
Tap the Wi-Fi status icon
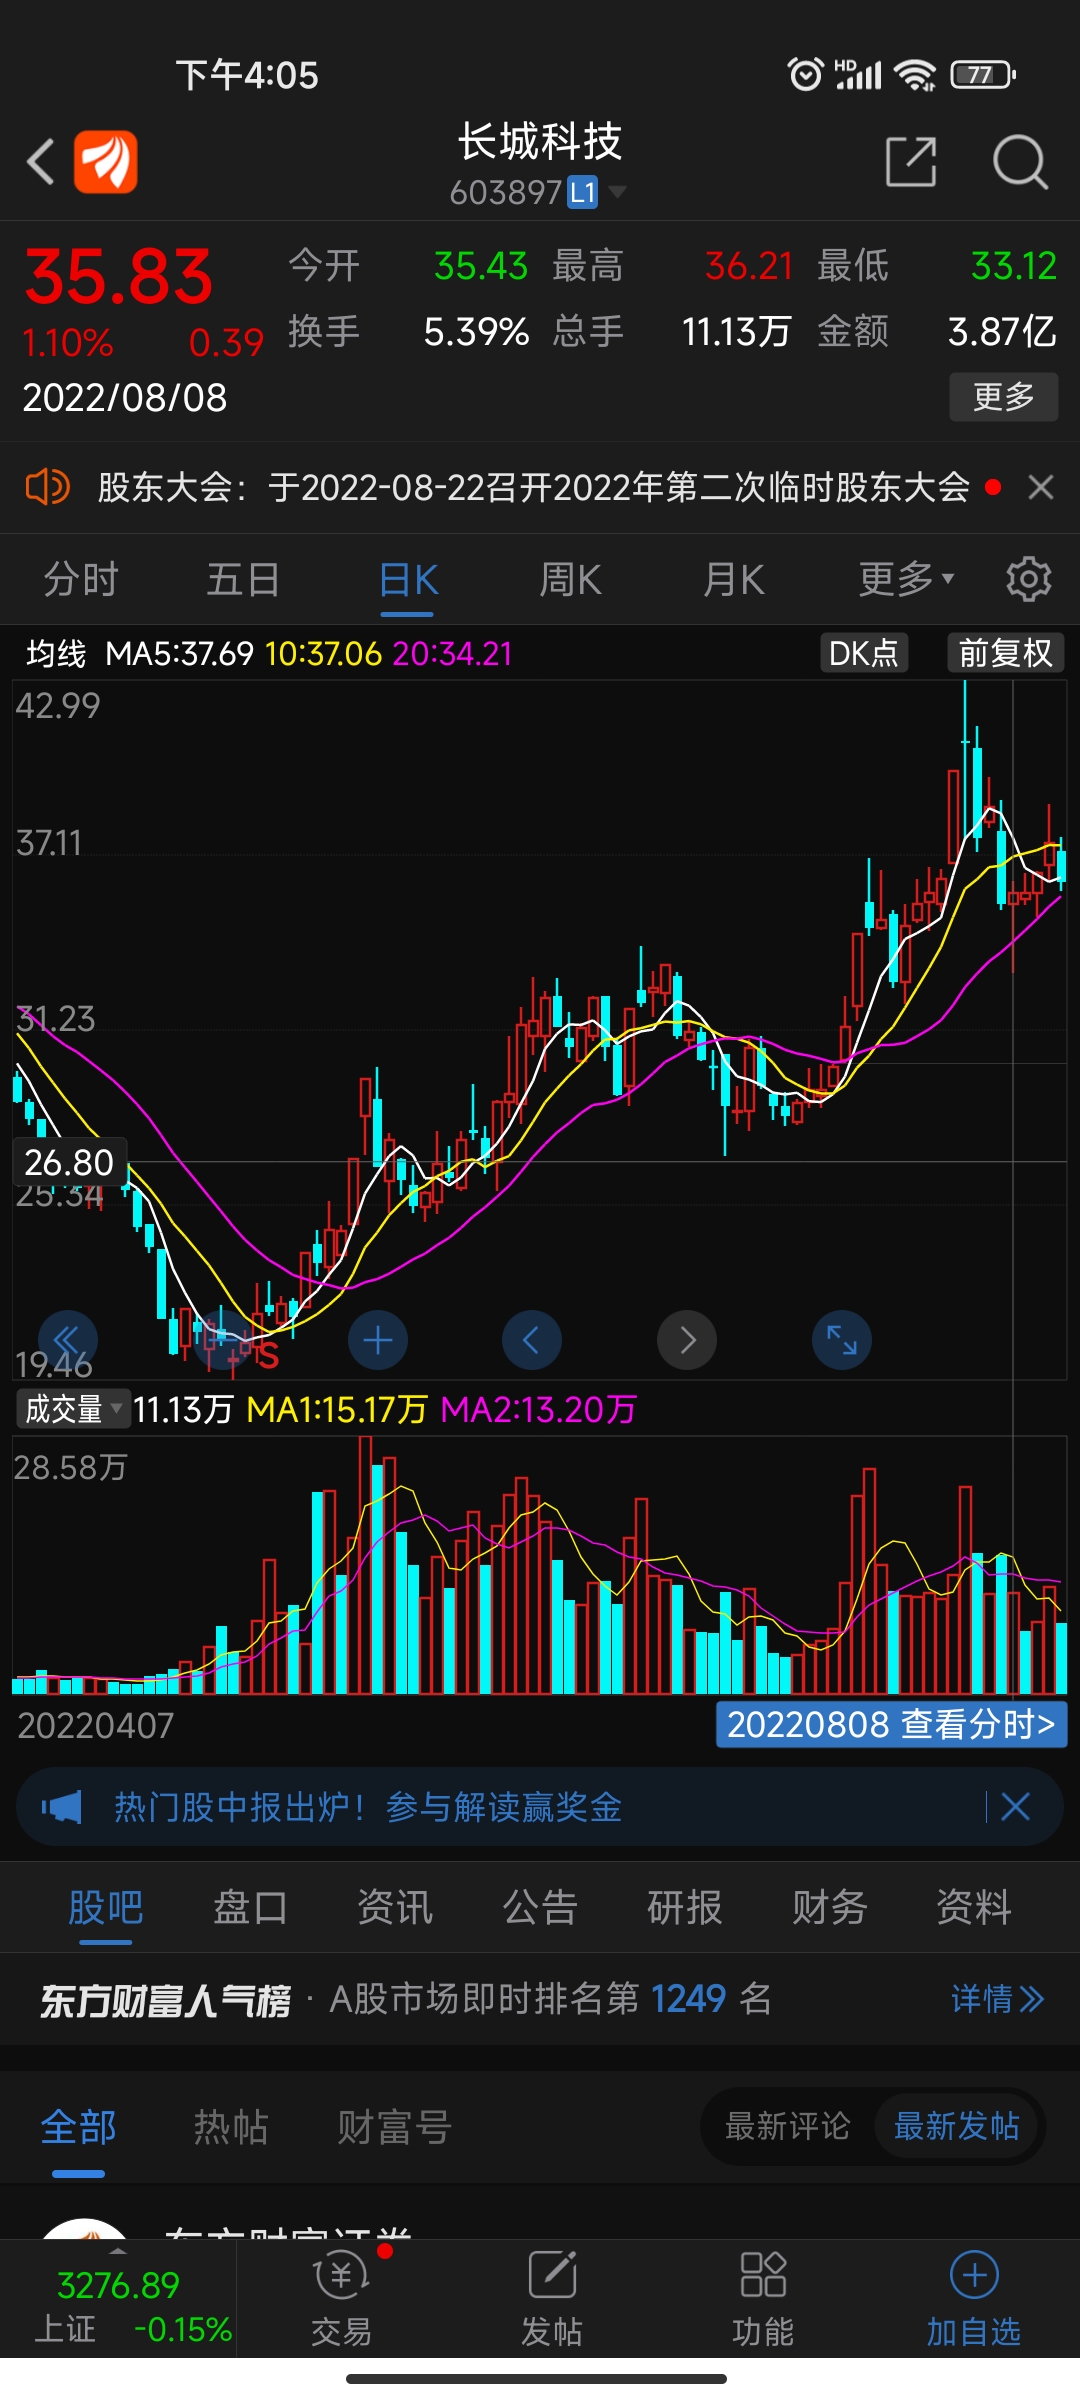tap(915, 75)
